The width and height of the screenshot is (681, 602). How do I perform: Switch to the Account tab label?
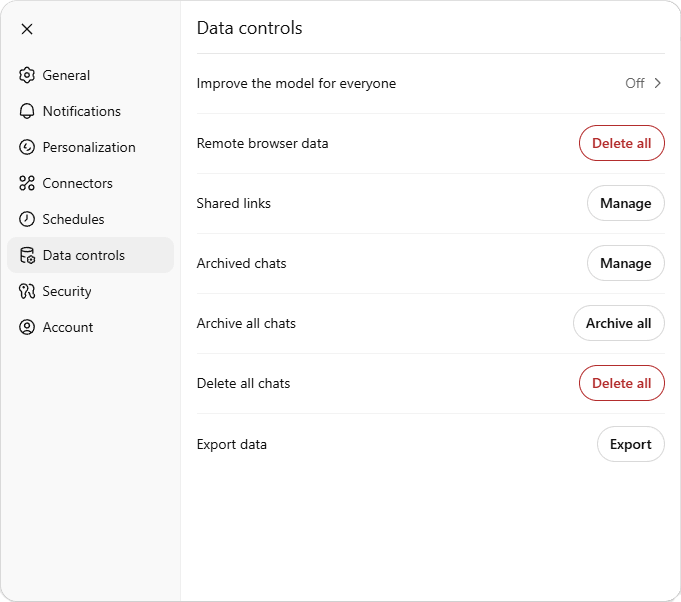[x=68, y=327]
